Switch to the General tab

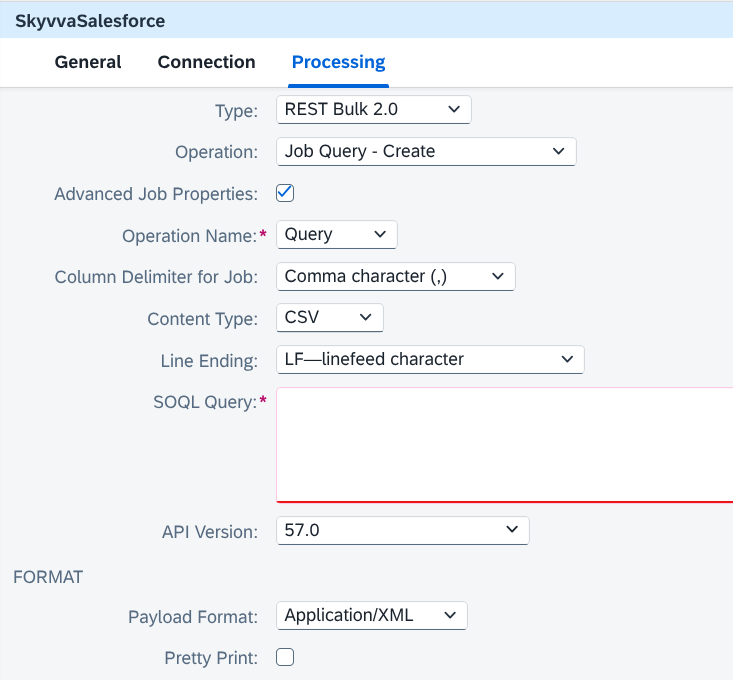pos(88,62)
